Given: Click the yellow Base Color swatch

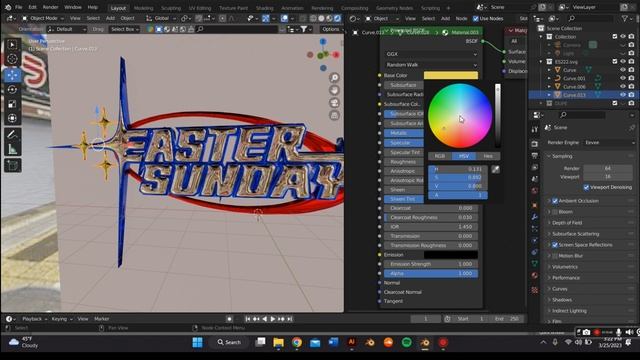Looking at the screenshot, I should coord(451,75).
